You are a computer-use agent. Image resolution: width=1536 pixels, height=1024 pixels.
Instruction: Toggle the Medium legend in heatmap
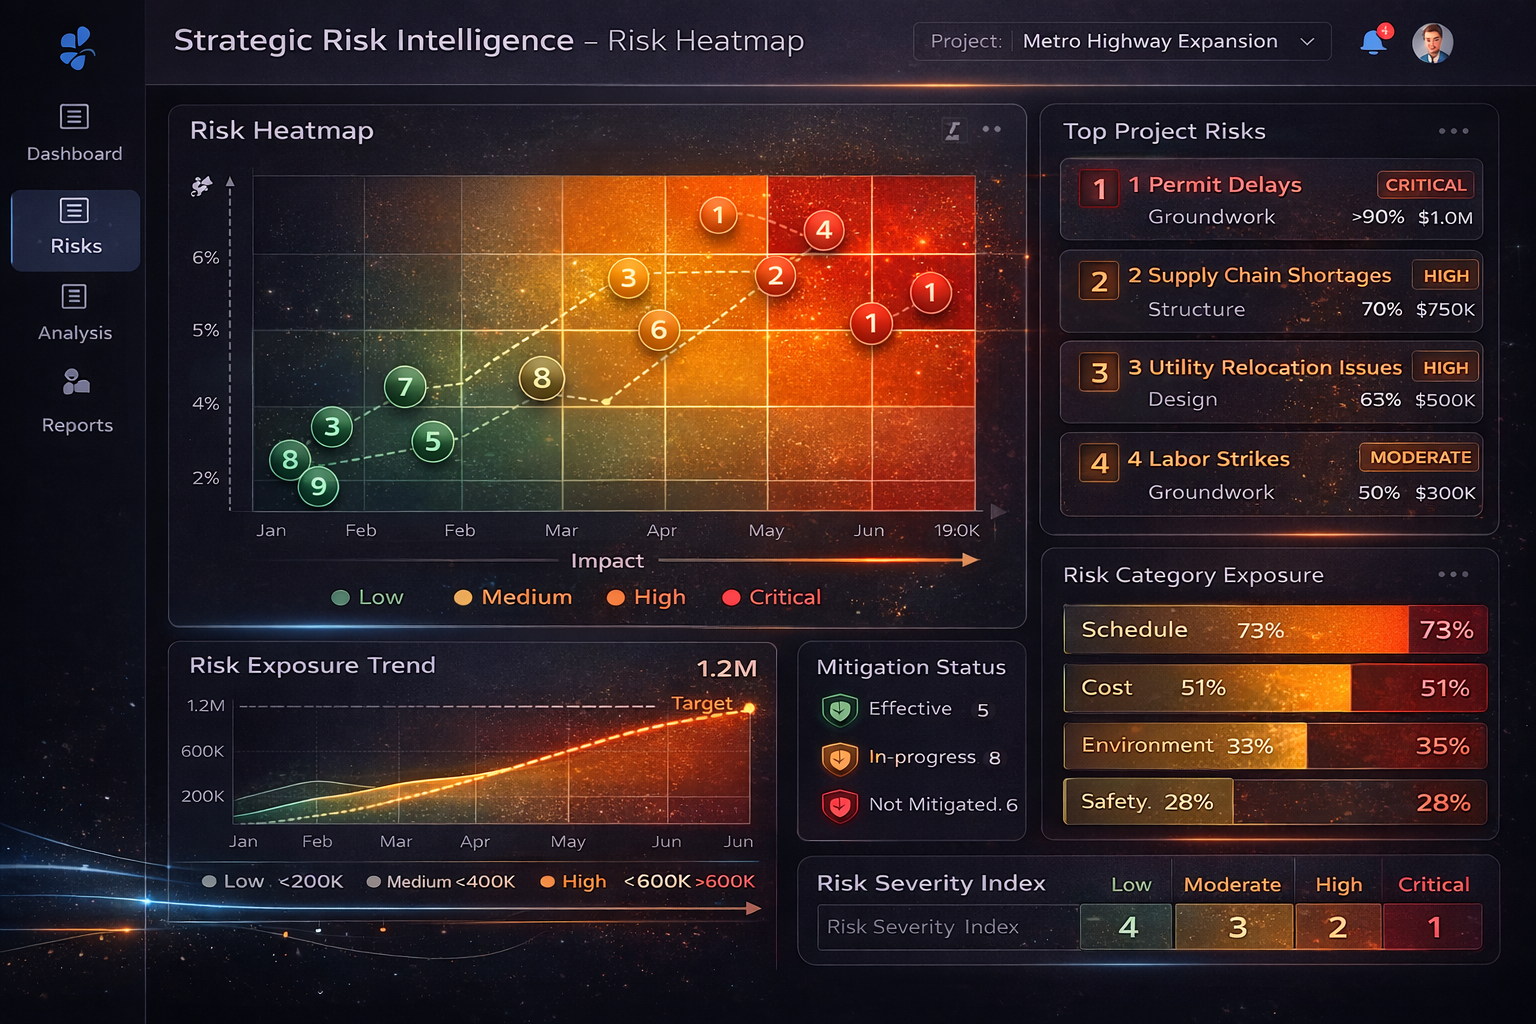pos(513,597)
